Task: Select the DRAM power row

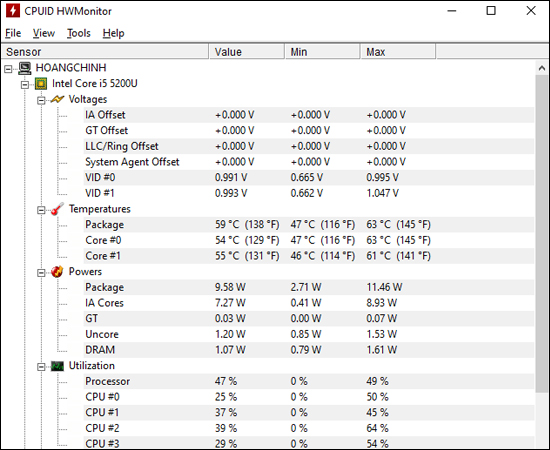Action: tap(309, 350)
